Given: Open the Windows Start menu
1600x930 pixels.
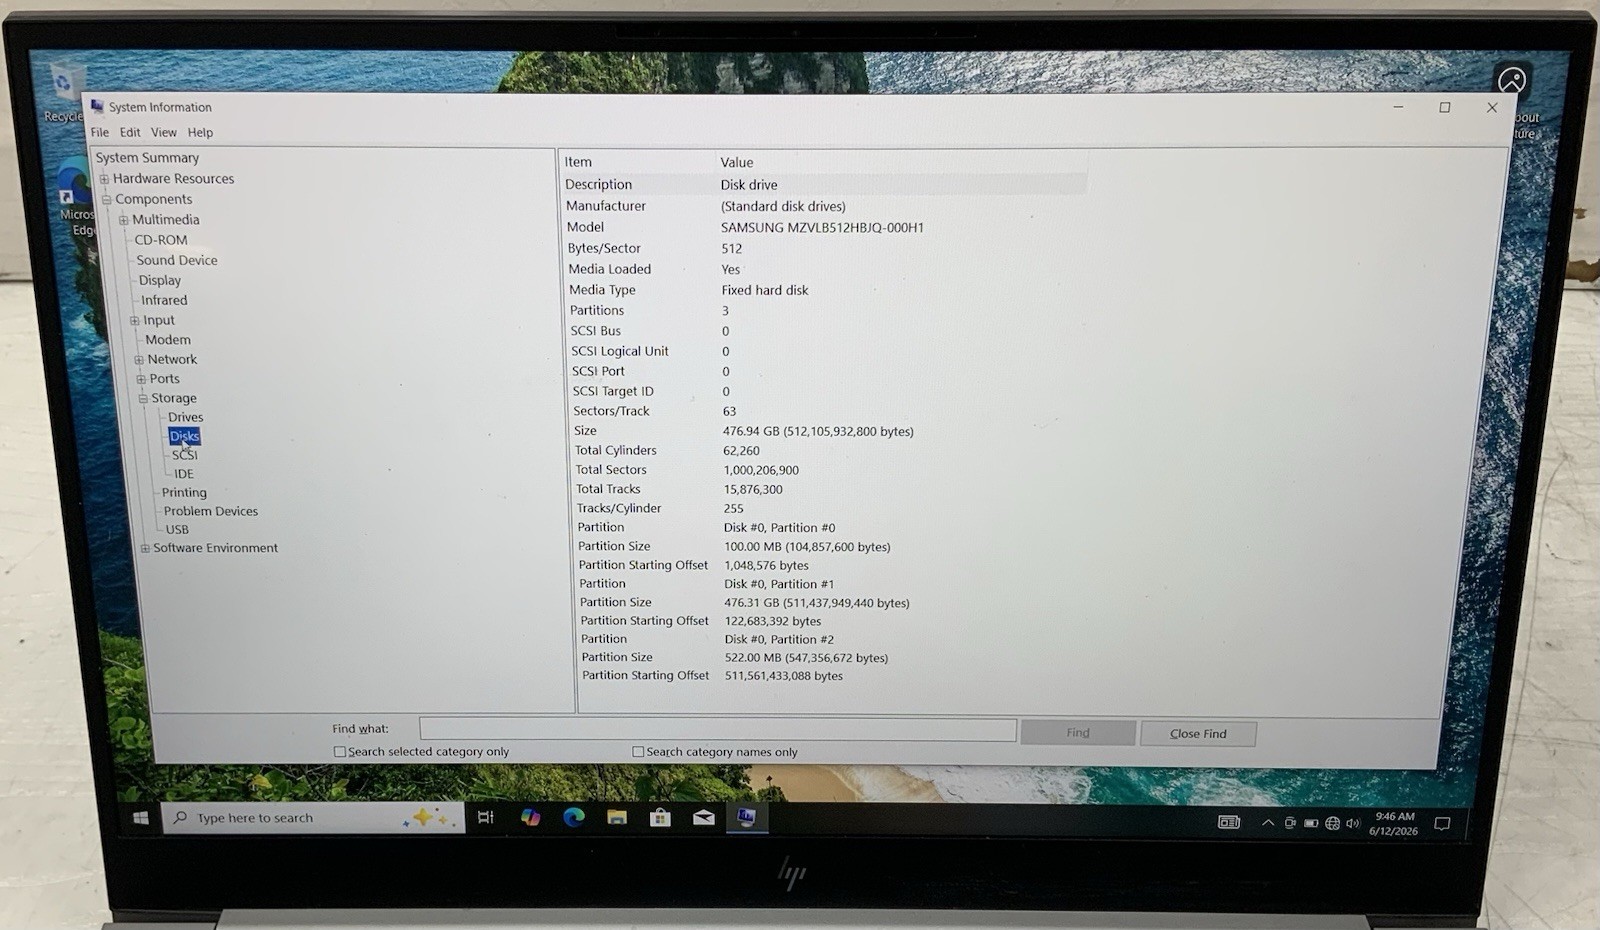Looking at the screenshot, I should point(141,818).
